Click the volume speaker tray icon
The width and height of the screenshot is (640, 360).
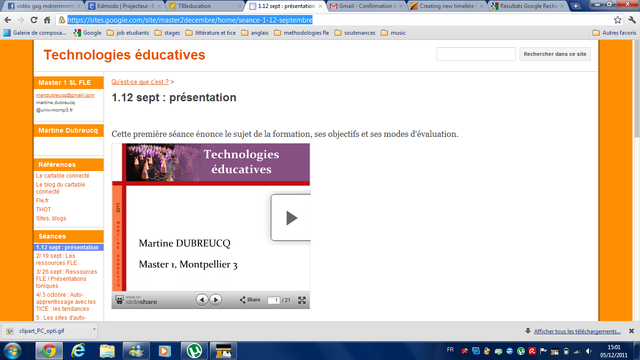[589, 351]
